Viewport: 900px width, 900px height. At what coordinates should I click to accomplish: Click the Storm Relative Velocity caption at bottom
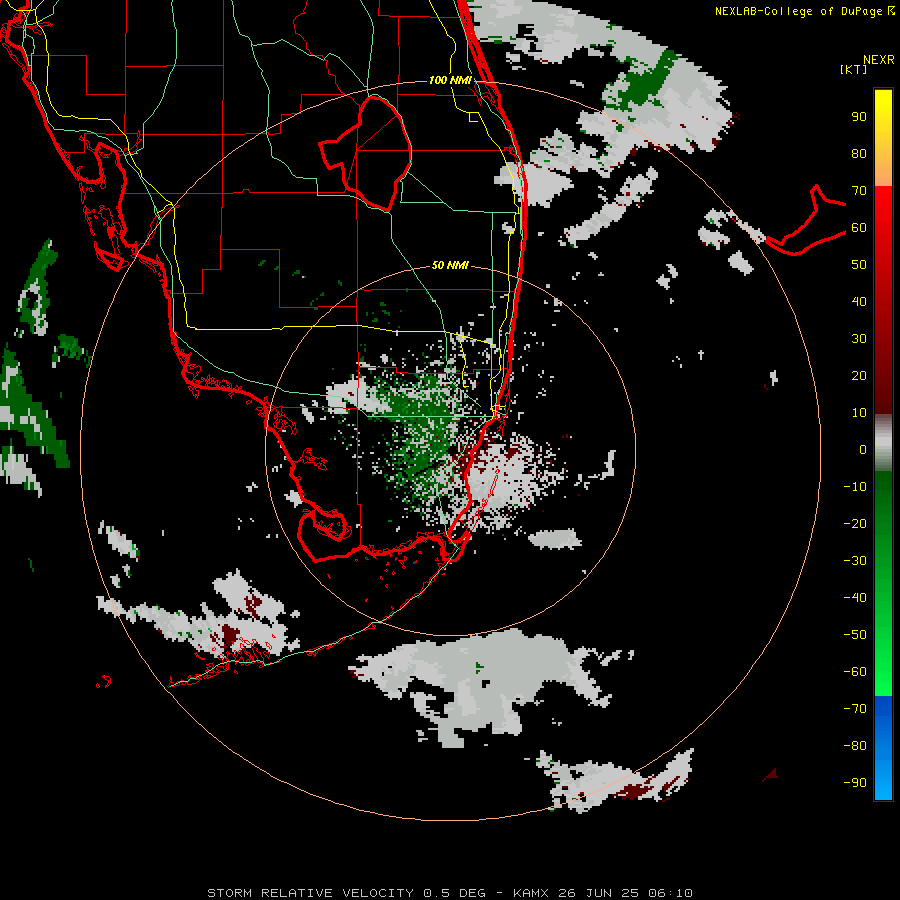(449, 893)
